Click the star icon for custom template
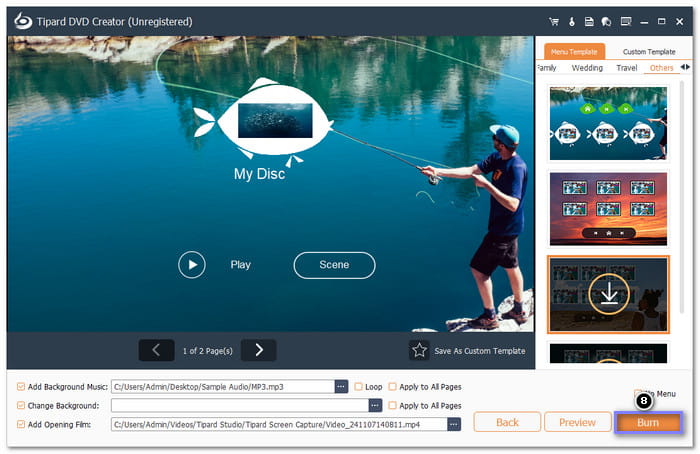 coord(419,350)
